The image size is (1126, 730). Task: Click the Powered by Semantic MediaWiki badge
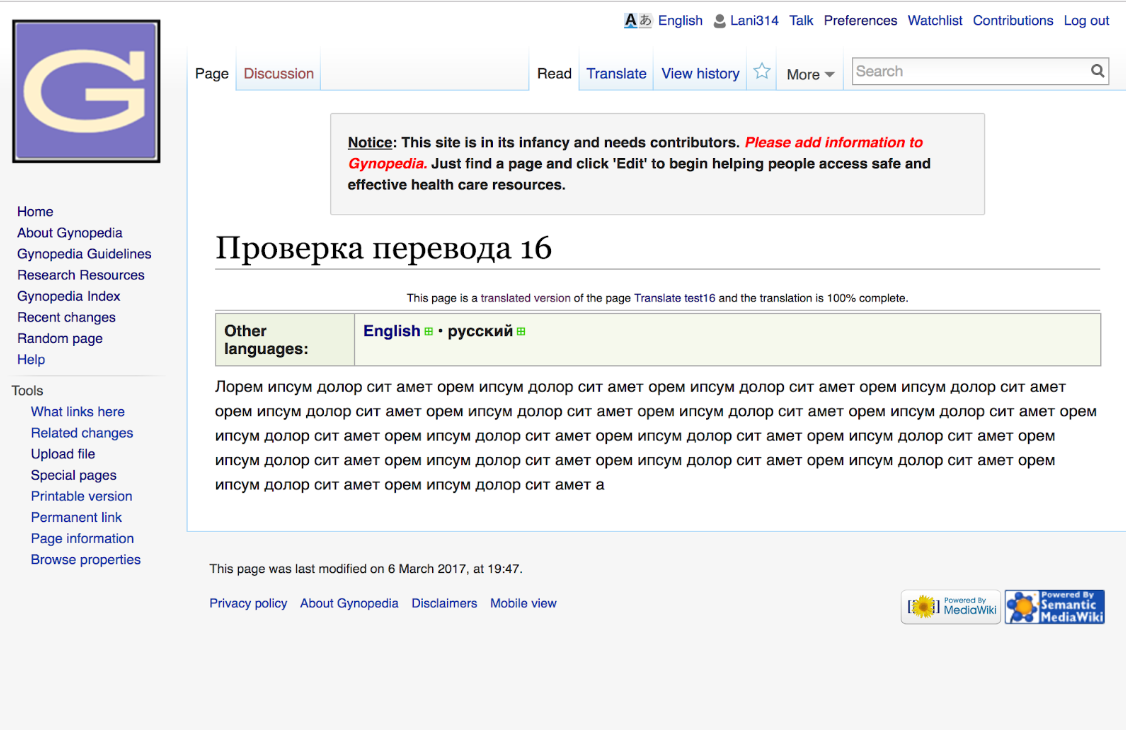(1054, 607)
